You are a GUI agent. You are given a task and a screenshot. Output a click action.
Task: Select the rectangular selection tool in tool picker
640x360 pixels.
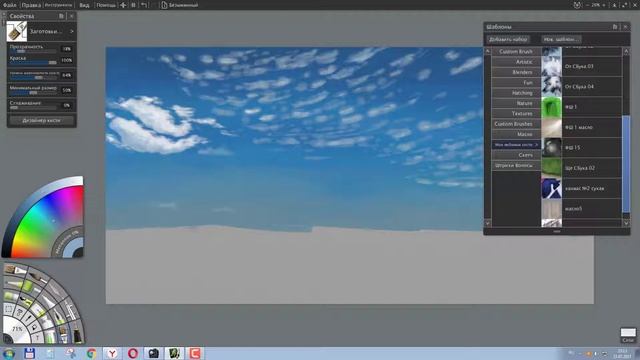(8, 309)
